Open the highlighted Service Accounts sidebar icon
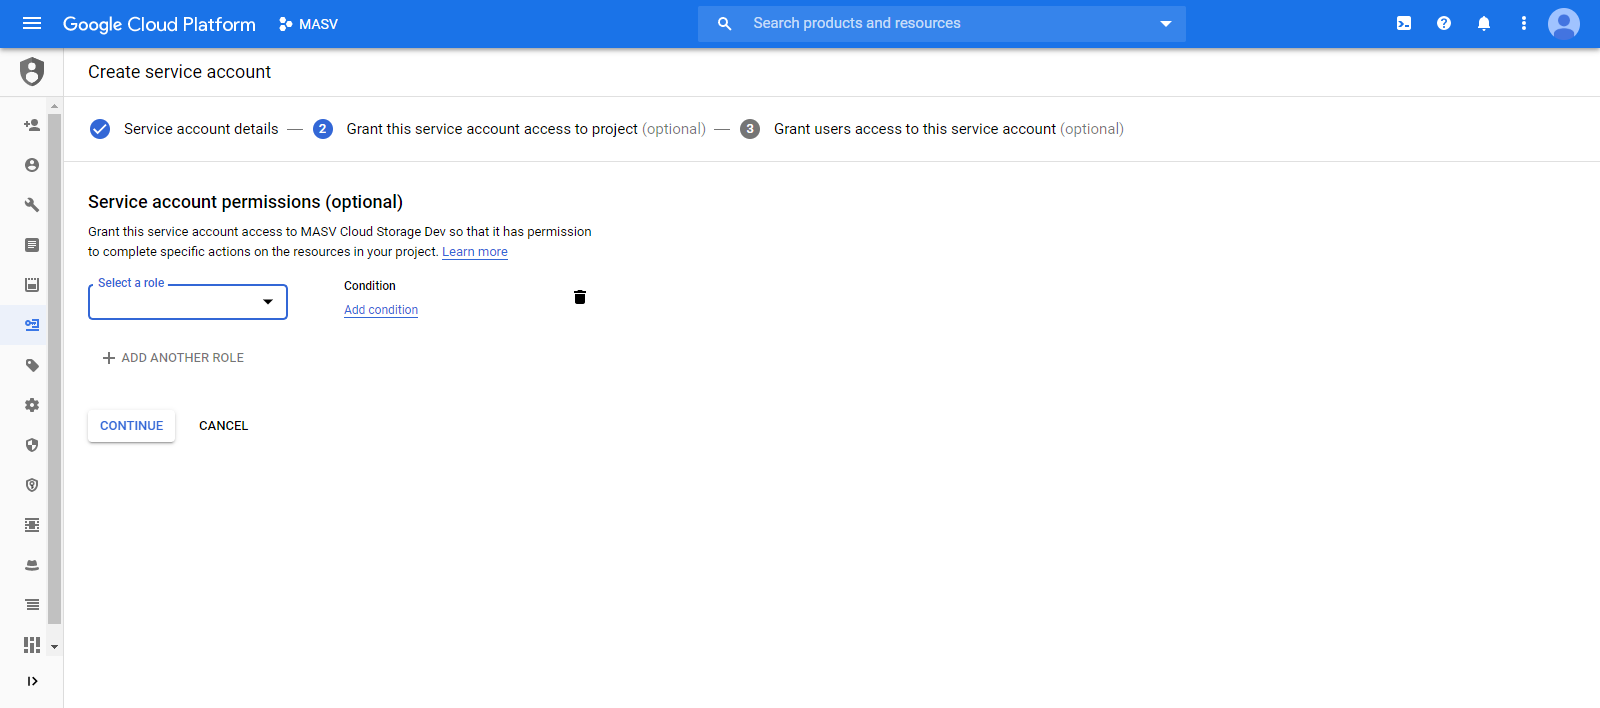Viewport: 1600px width, 708px height. click(x=32, y=325)
